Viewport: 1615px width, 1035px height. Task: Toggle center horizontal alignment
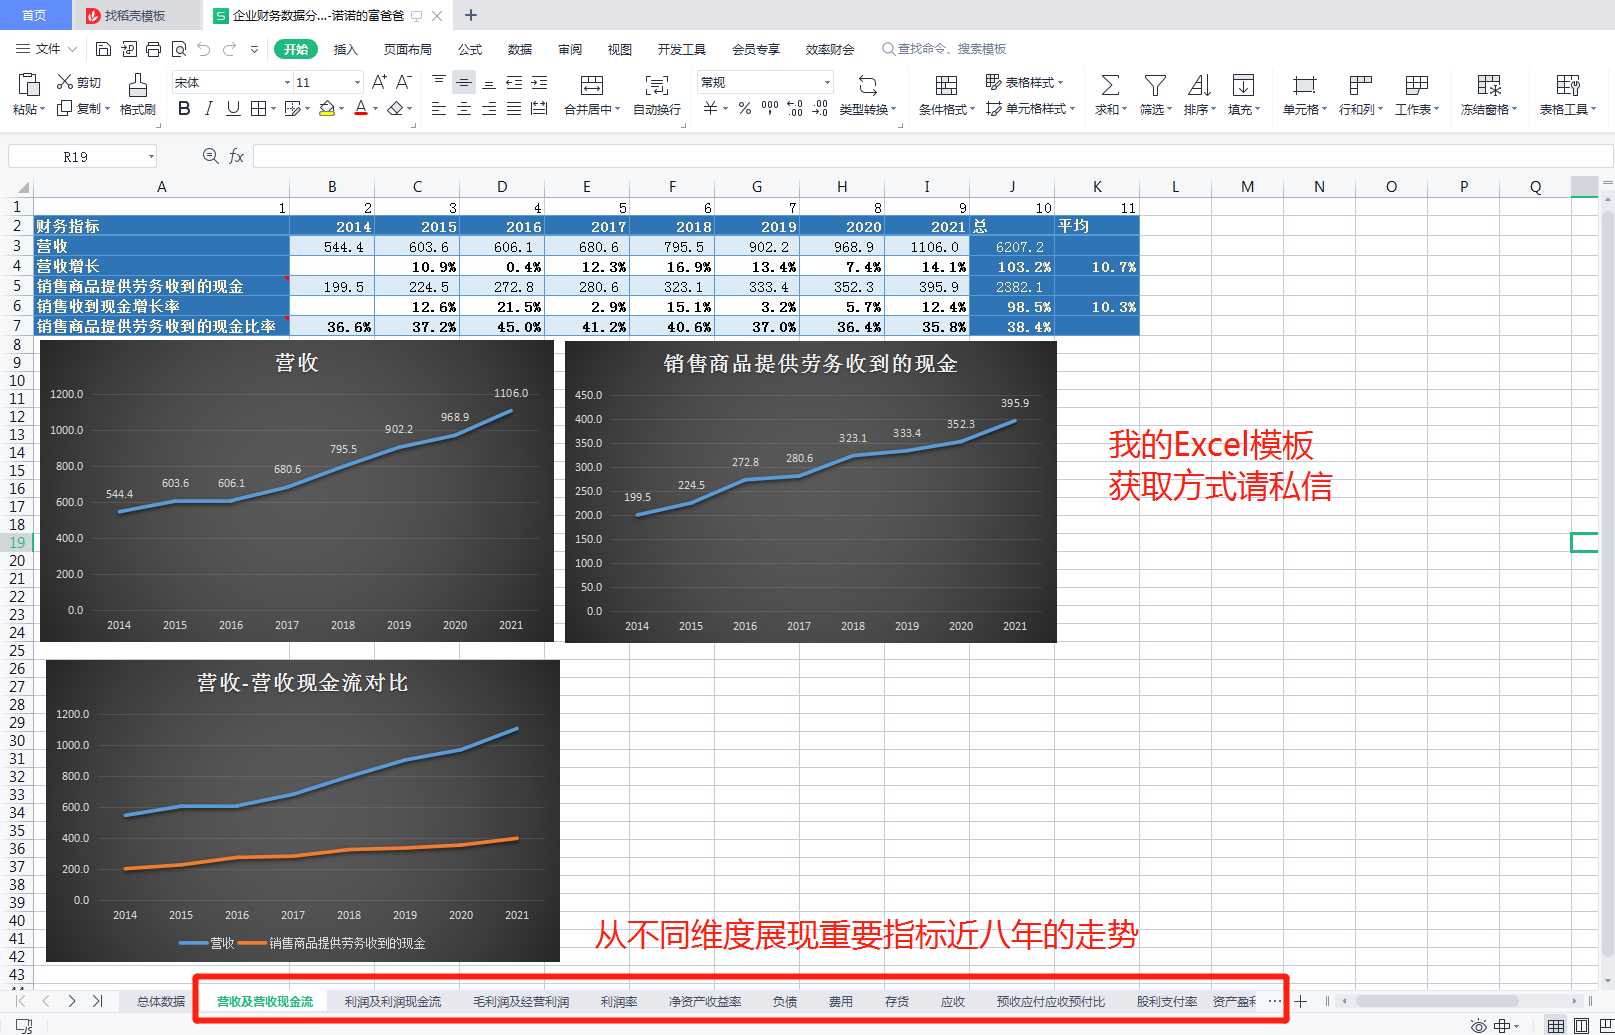click(464, 108)
